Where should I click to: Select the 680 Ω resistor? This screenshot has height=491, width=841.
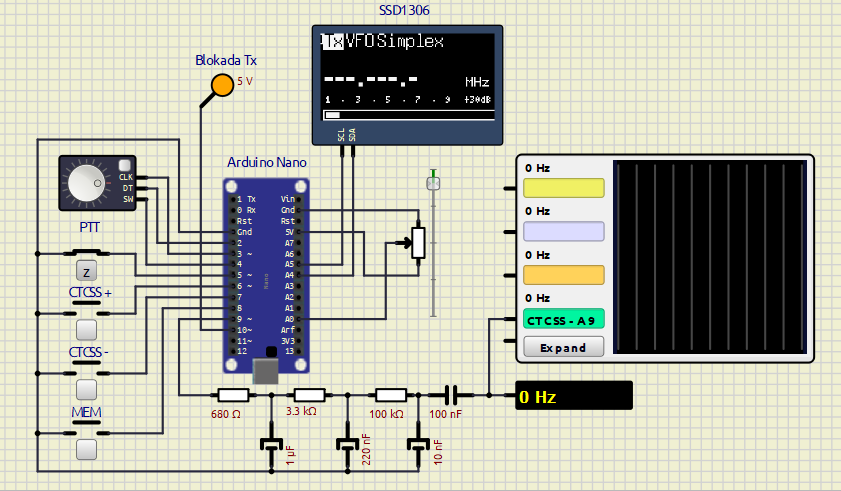coord(233,395)
